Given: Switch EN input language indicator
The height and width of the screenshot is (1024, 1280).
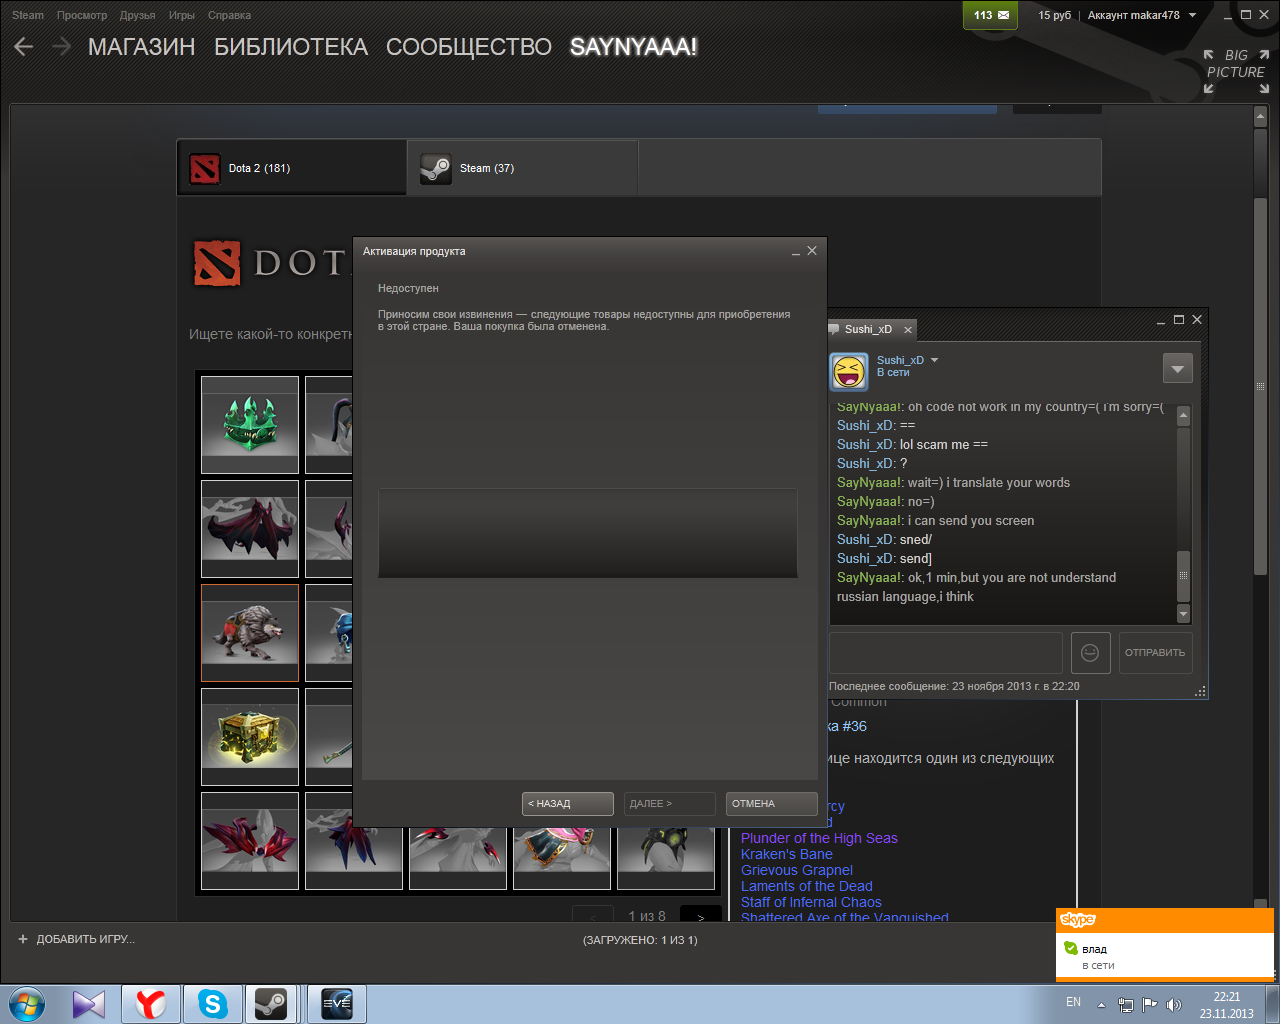Looking at the screenshot, I should pyautogui.click(x=1073, y=1002).
